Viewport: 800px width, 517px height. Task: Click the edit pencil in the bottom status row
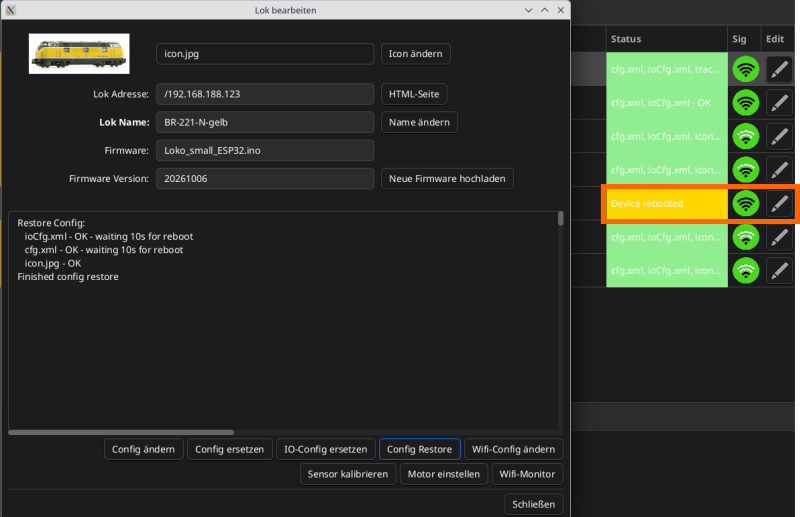(779, 271)
